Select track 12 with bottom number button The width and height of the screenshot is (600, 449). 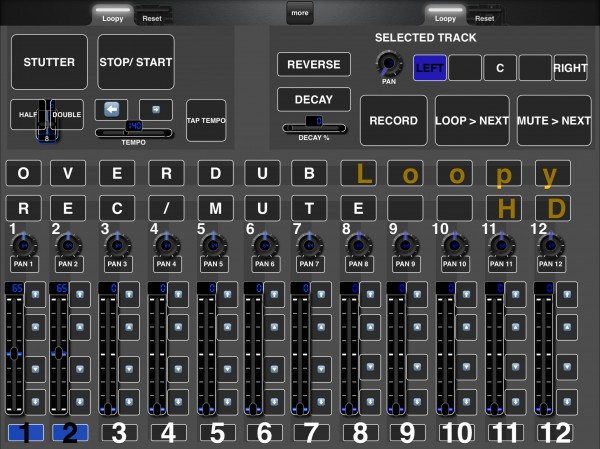(x=555, y=433)
